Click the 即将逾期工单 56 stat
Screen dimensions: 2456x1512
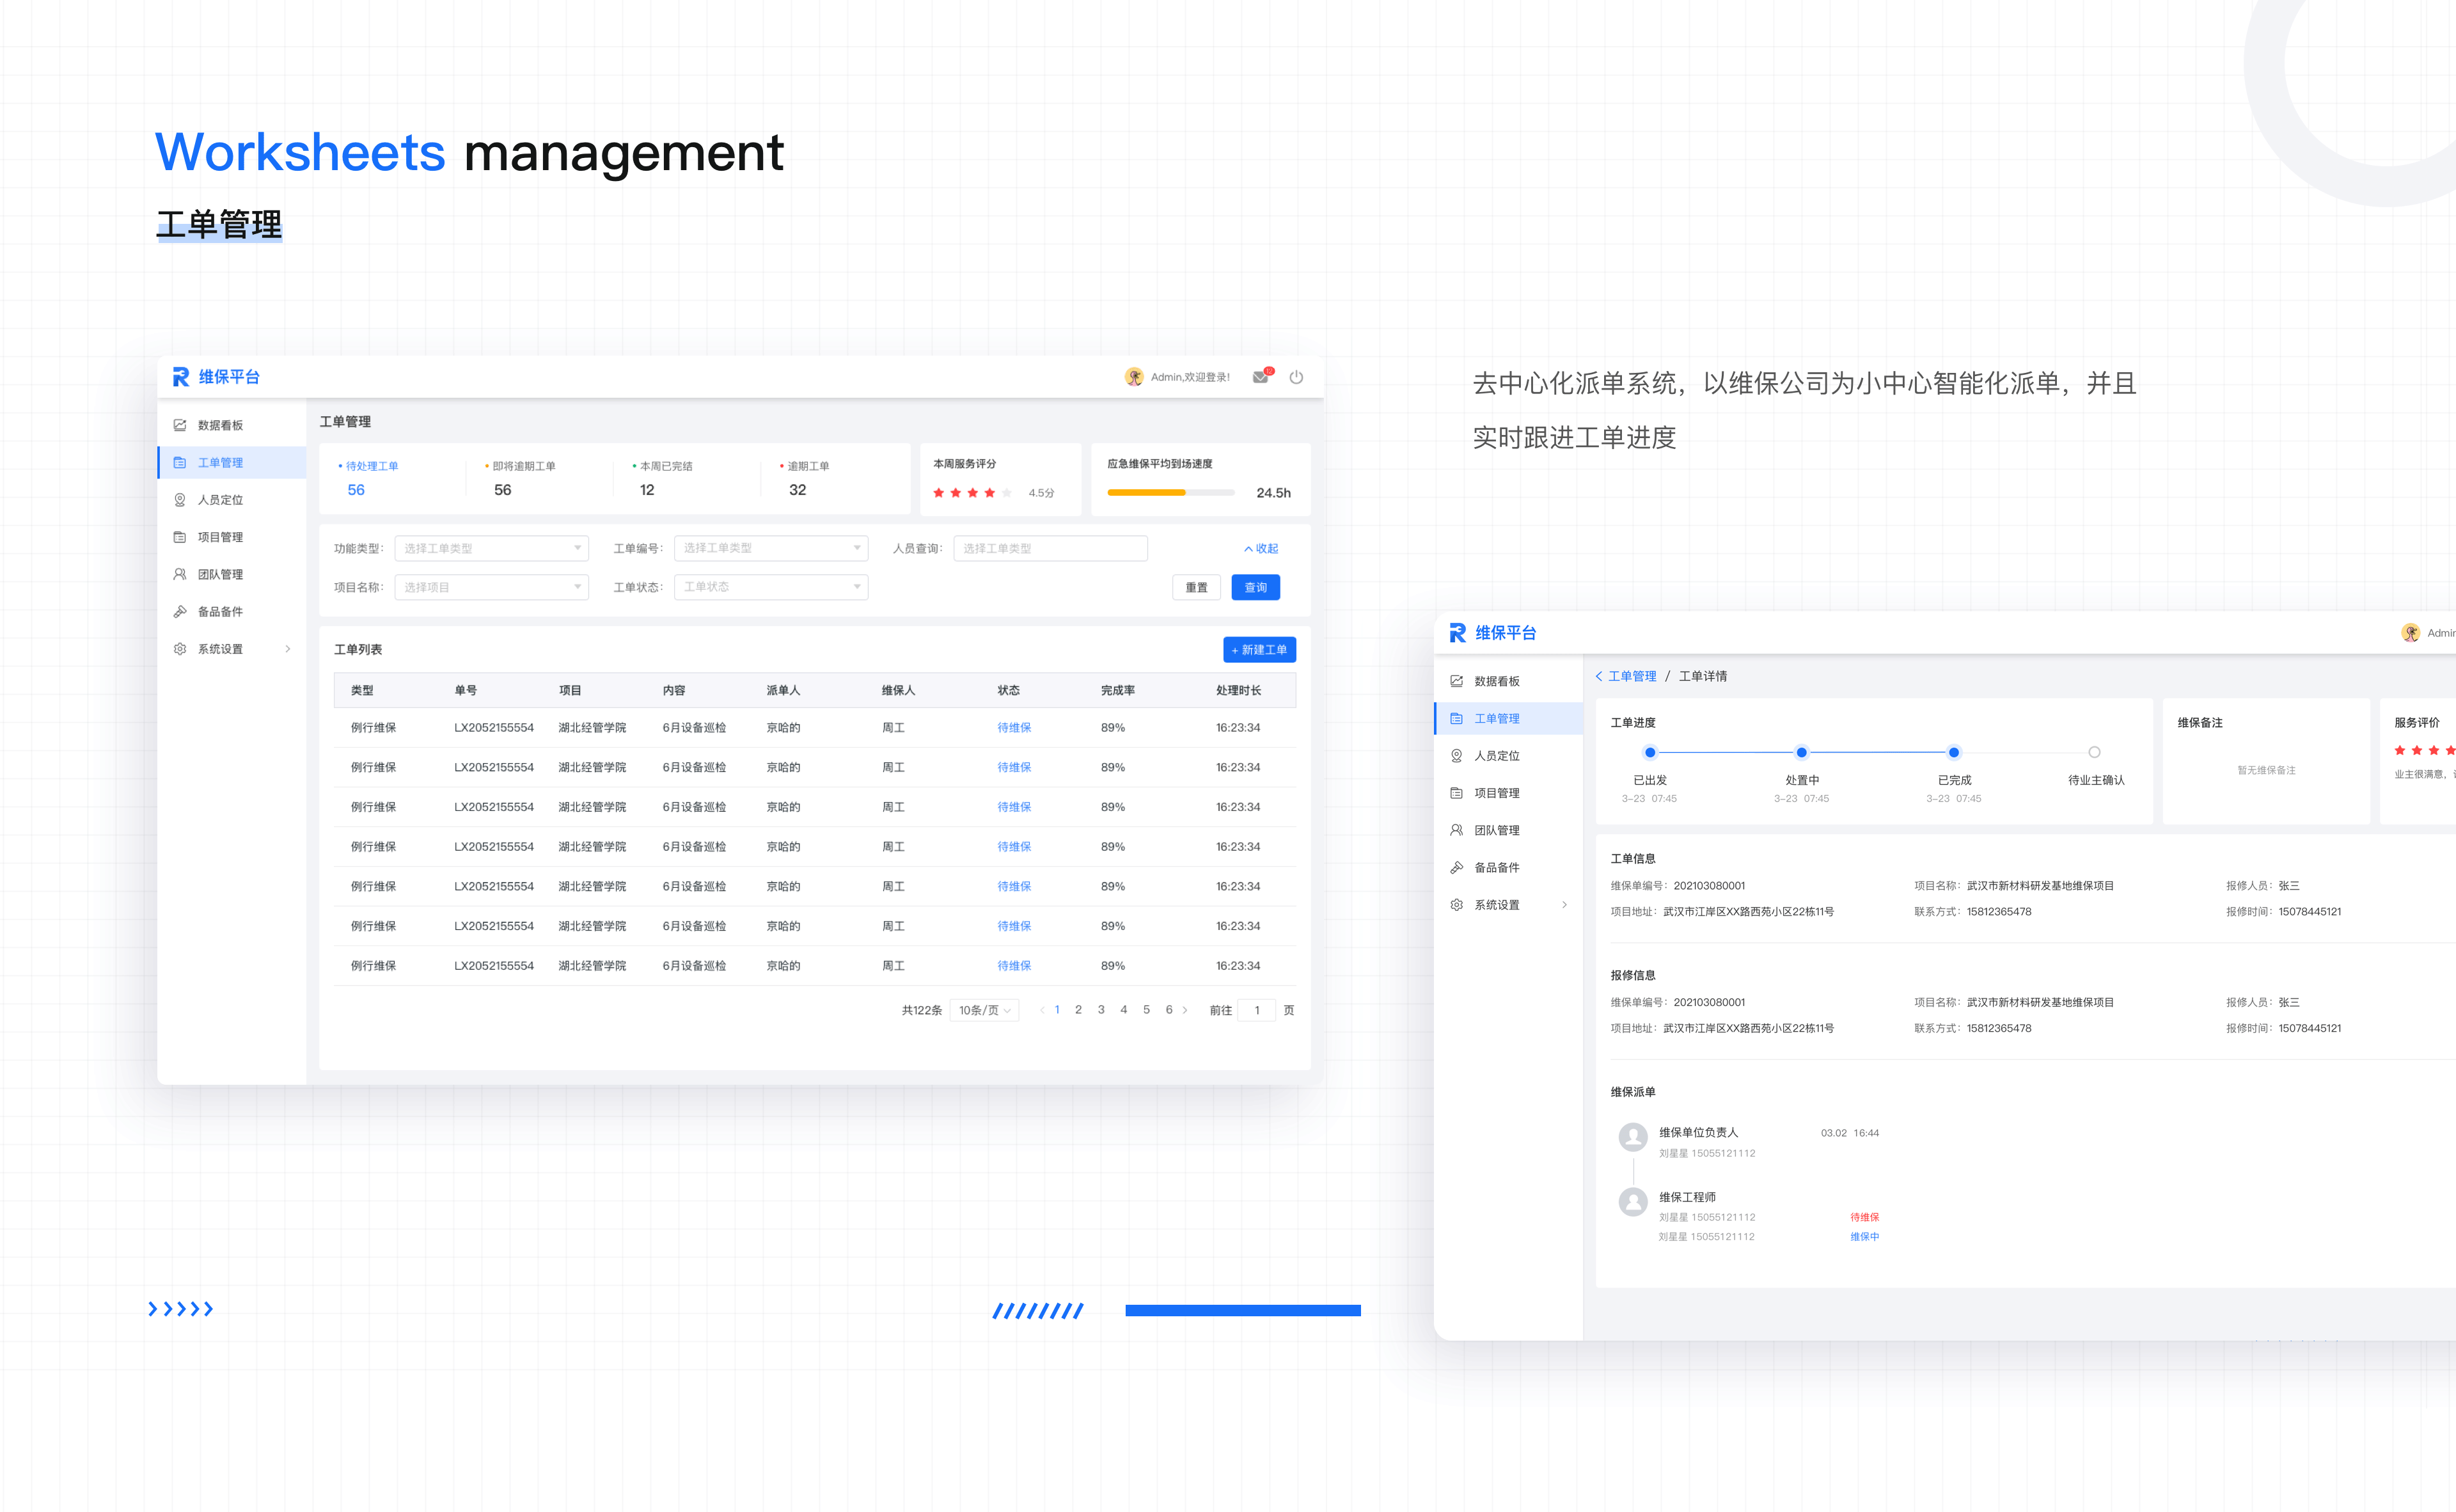(x=520, y=479)
